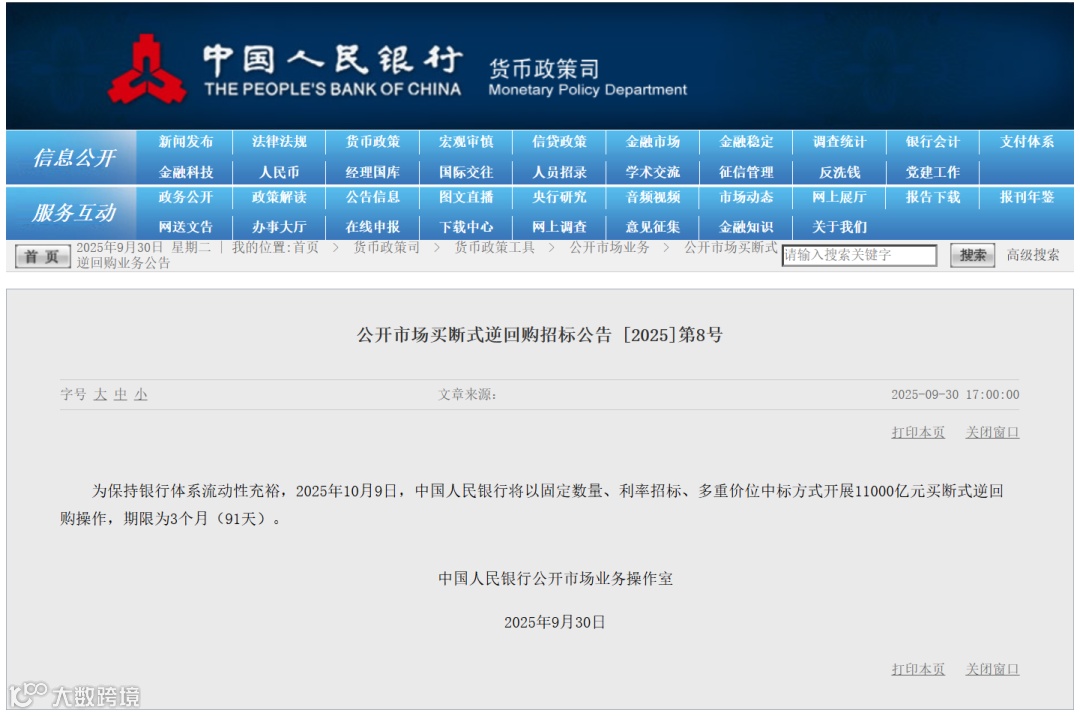This screenshot has height=716, width=1080.
Task: Go to the 银行会计 section
Action: pyautogui.click(x=933, y=142)
